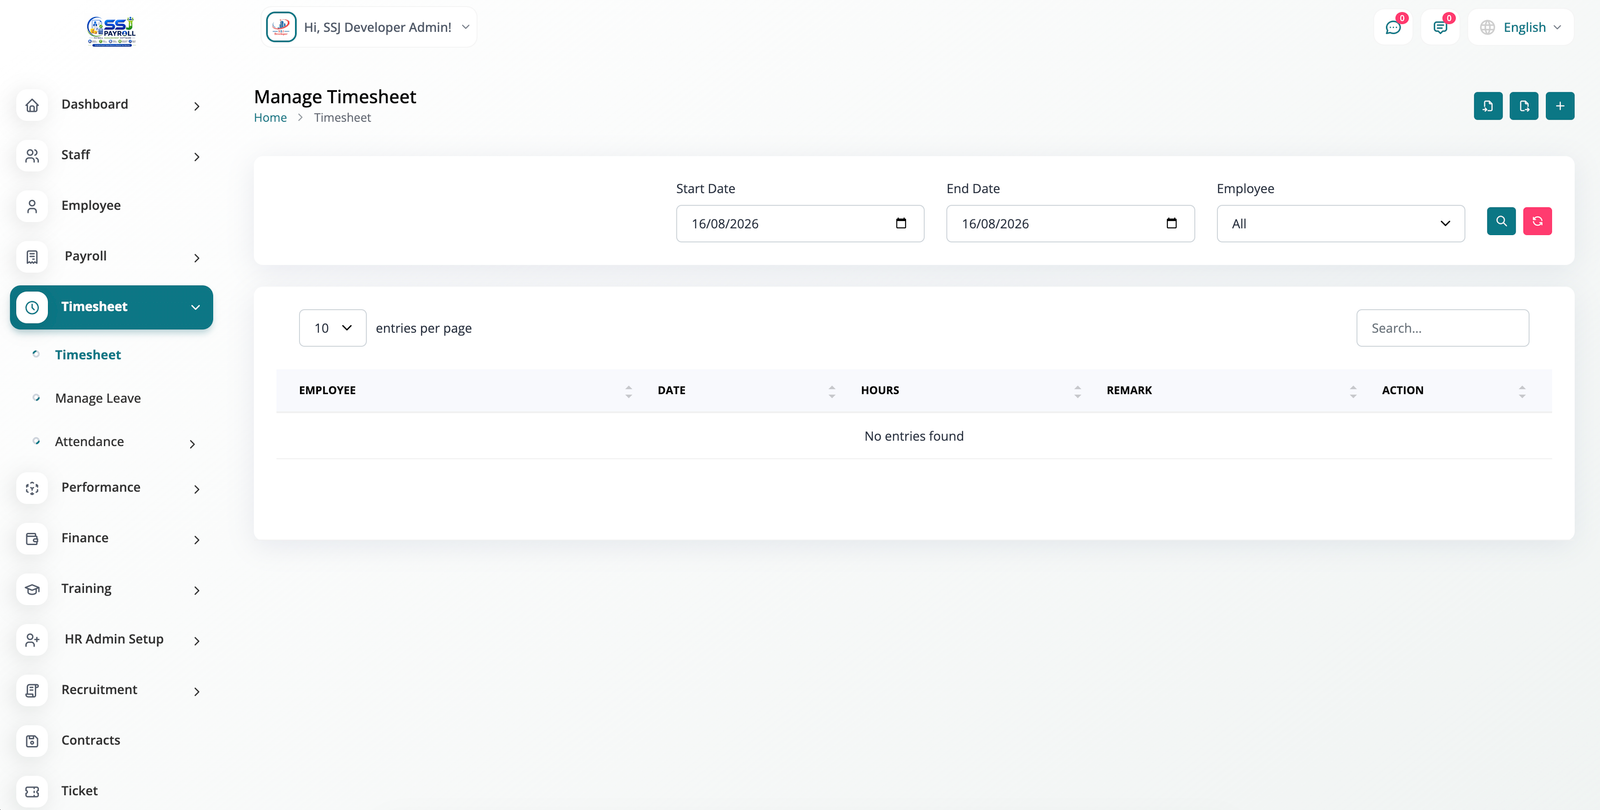Expand the Payroll menu chevron
Image resolution: width=1600 pixels, height=810 pixels.
tap(196, 258)
